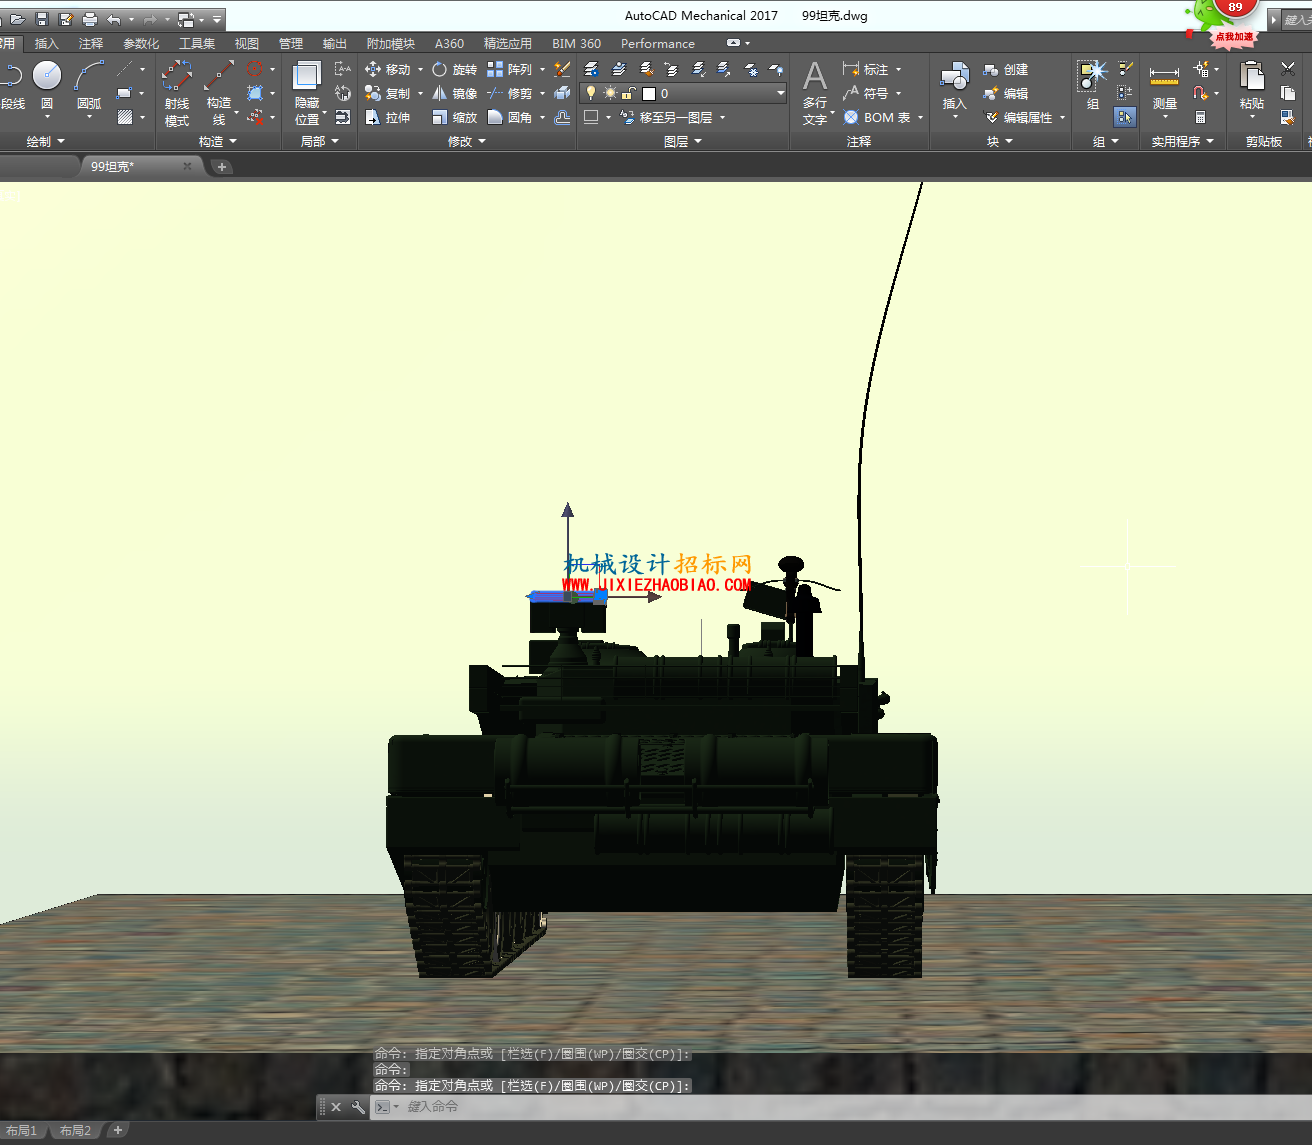The height and width of the screenshot is (1145, 1312).
Task: Click the Trim (修剪) tool
Action: [510, 93]
